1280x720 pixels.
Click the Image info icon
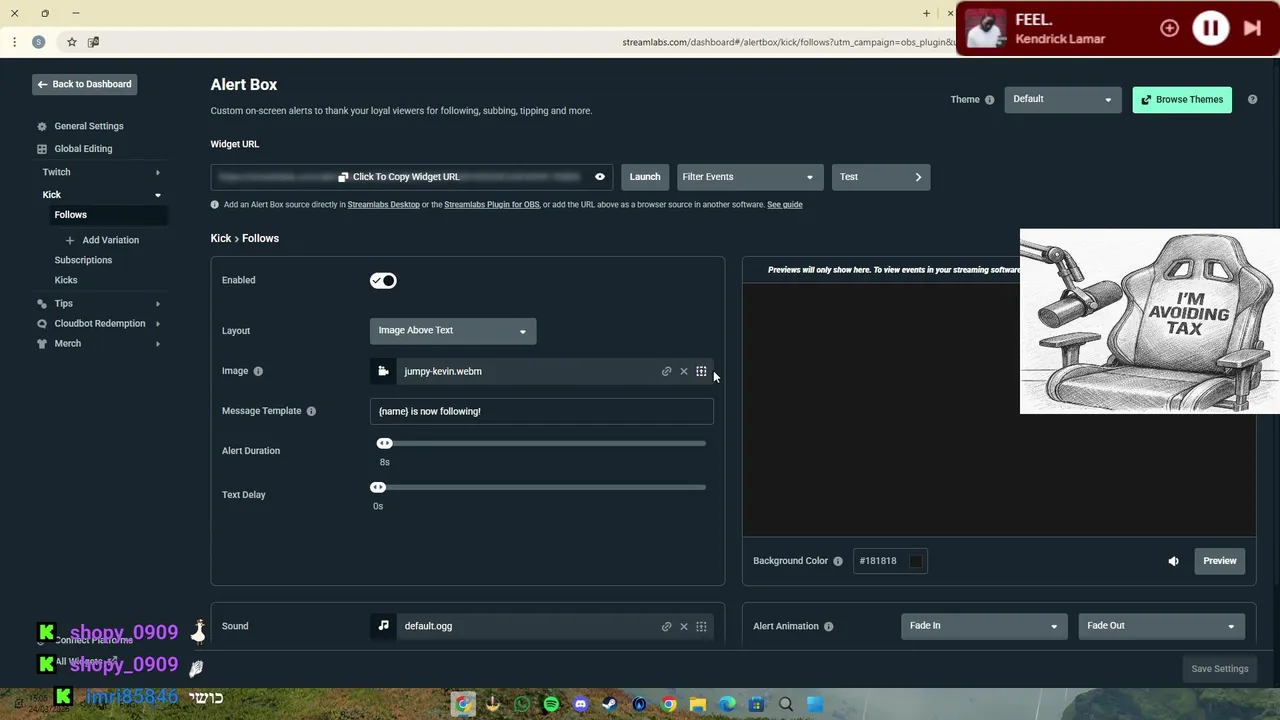click(258, 371)
